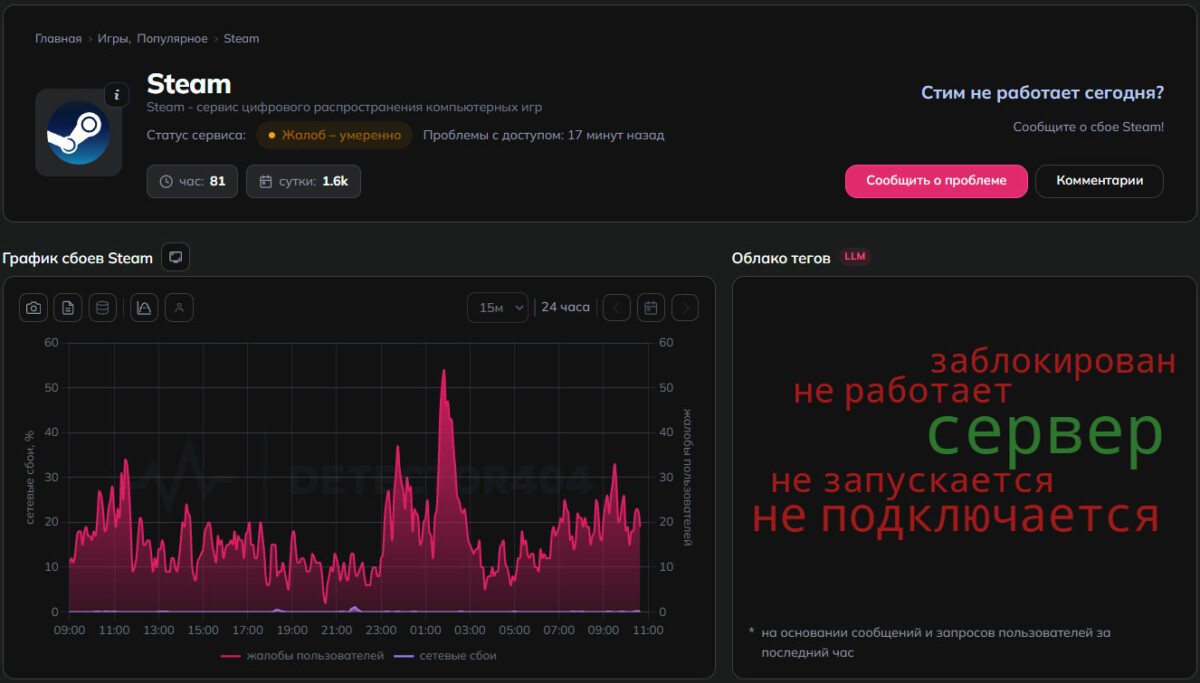Image resolution: width=1200 pixels, height=683 pixels.
Task: Toggle жалобы пользователей legend series
Action: [x=302, y=656]
